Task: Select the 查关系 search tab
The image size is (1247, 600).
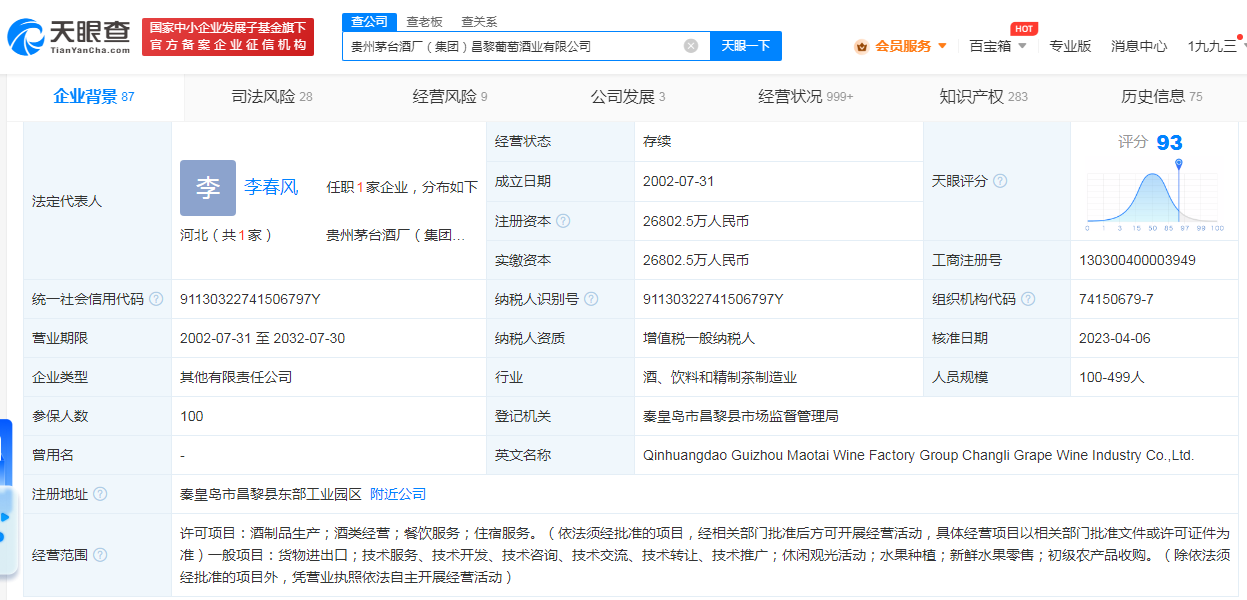Action: 479,21
